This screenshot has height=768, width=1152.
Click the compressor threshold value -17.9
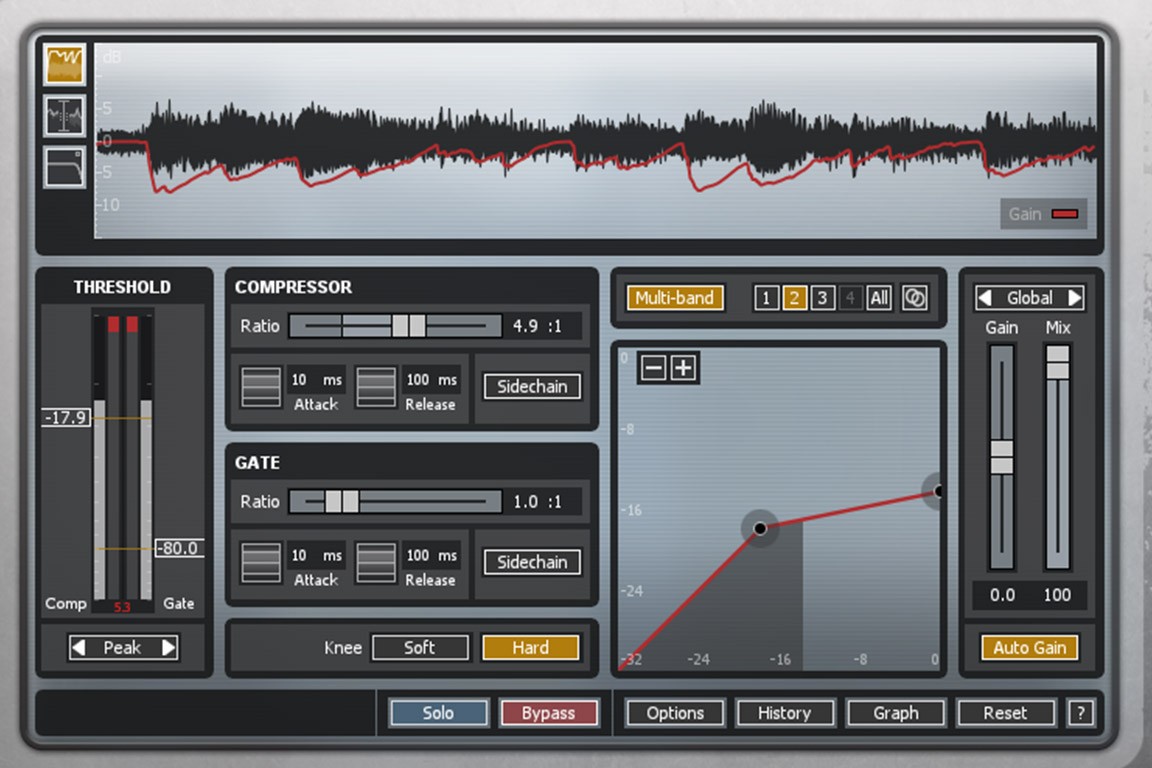tap(66, 417)
